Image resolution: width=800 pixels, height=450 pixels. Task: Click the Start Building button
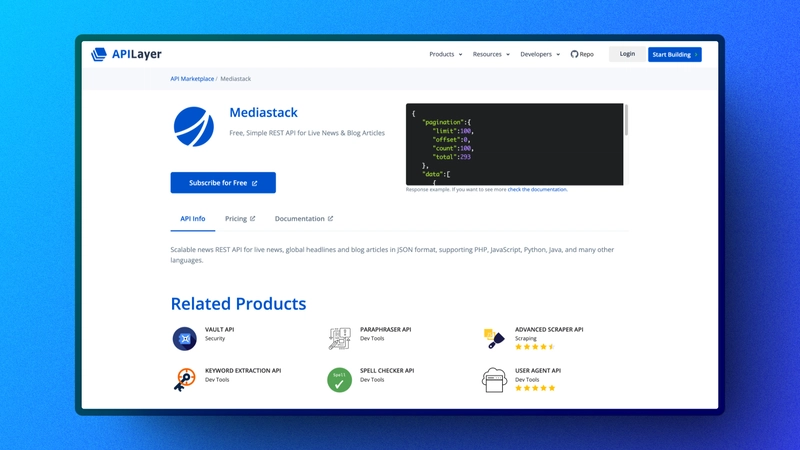point(674,55)
